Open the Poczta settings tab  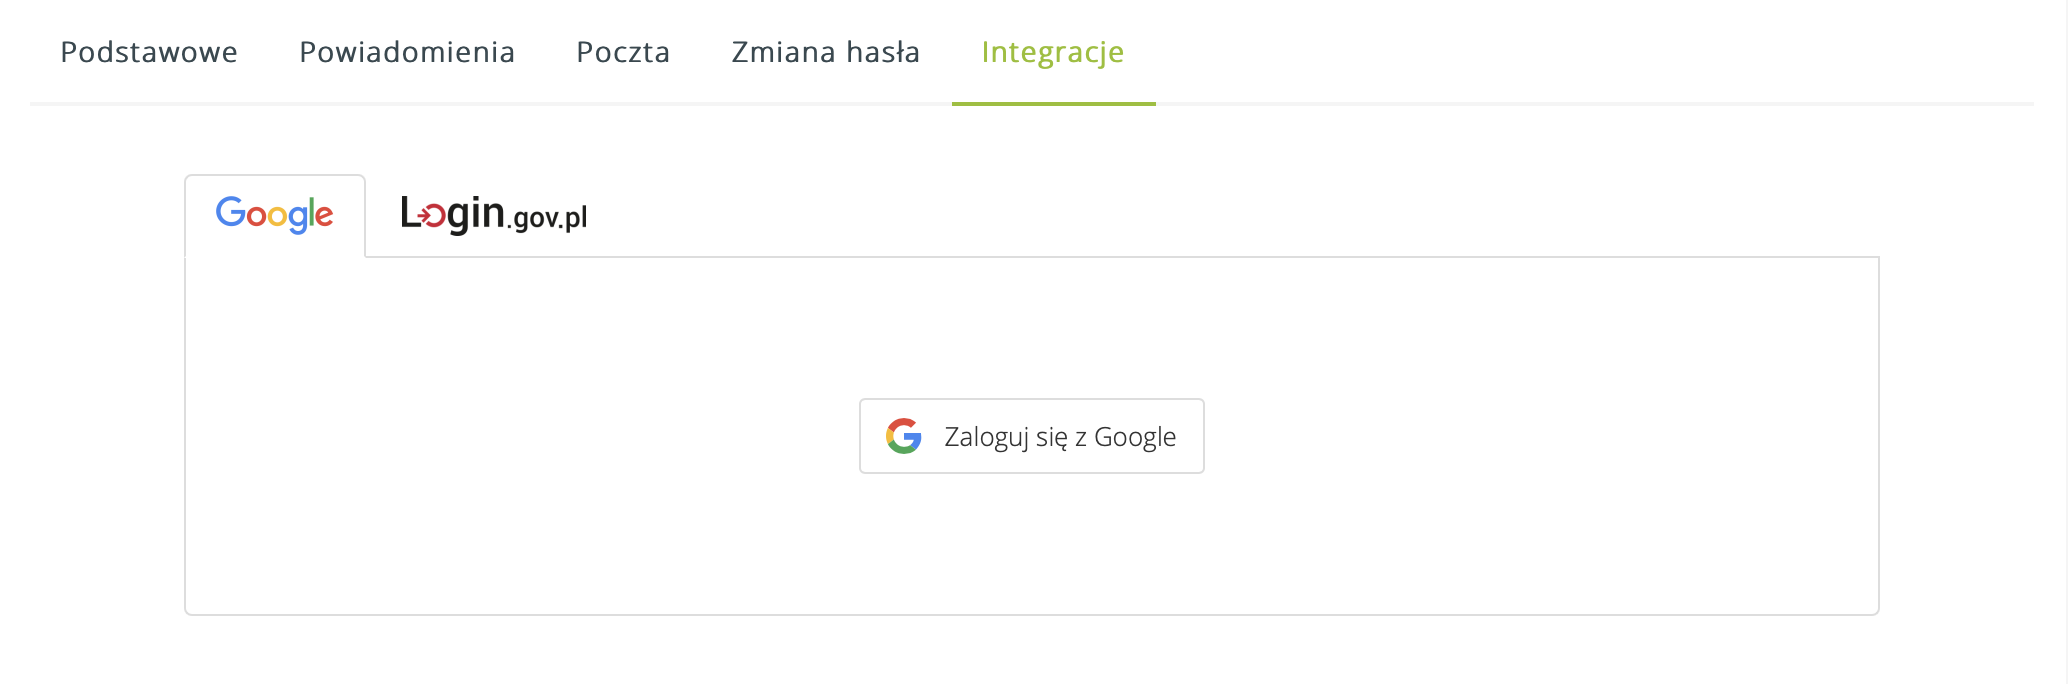pos(622,52)
